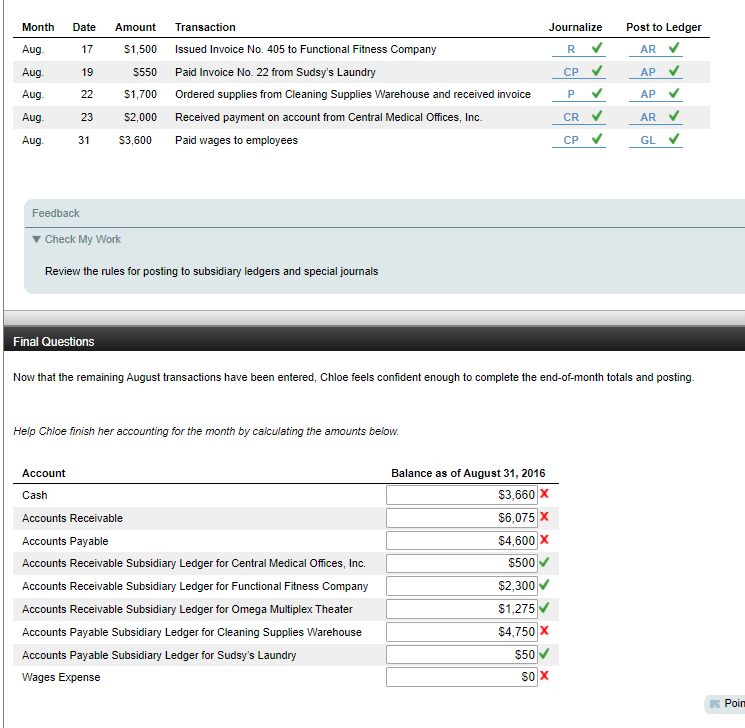Click the Accounts Receivable balance input field

pyautogui.click(x=461, y=517)
